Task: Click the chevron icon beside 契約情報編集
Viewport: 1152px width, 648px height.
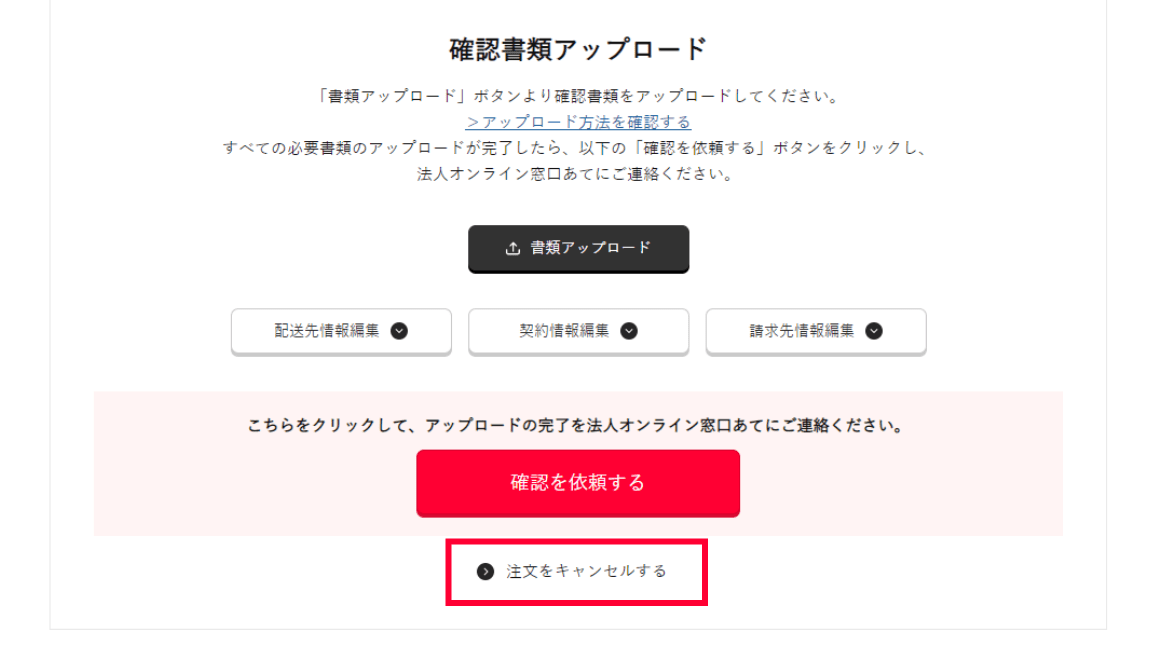Action: click(x=629, y=332)
